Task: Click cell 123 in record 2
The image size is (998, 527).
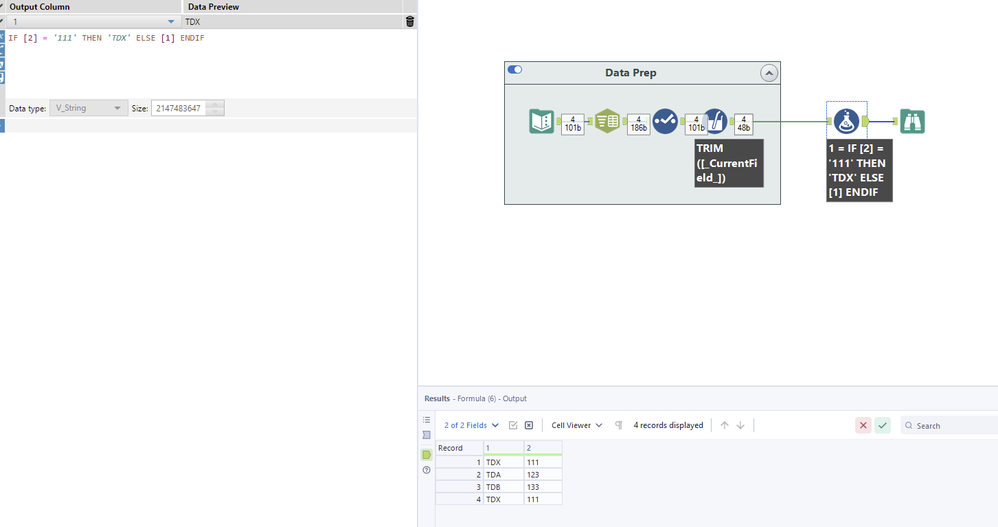Action: (543, 475)
